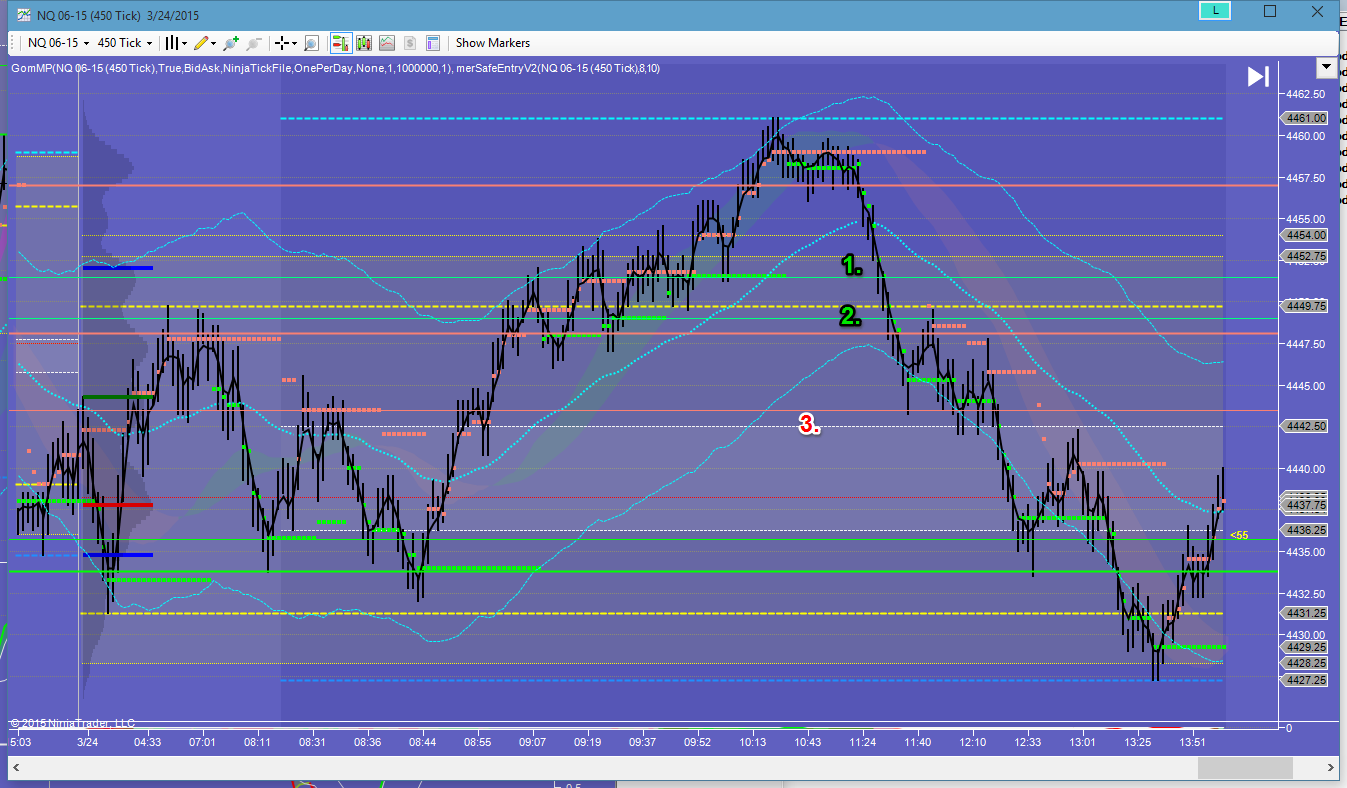This screenshot has width=1347, height=788.
Task: Click the 4429.25 price marker
Action: tap(1306, 647)
